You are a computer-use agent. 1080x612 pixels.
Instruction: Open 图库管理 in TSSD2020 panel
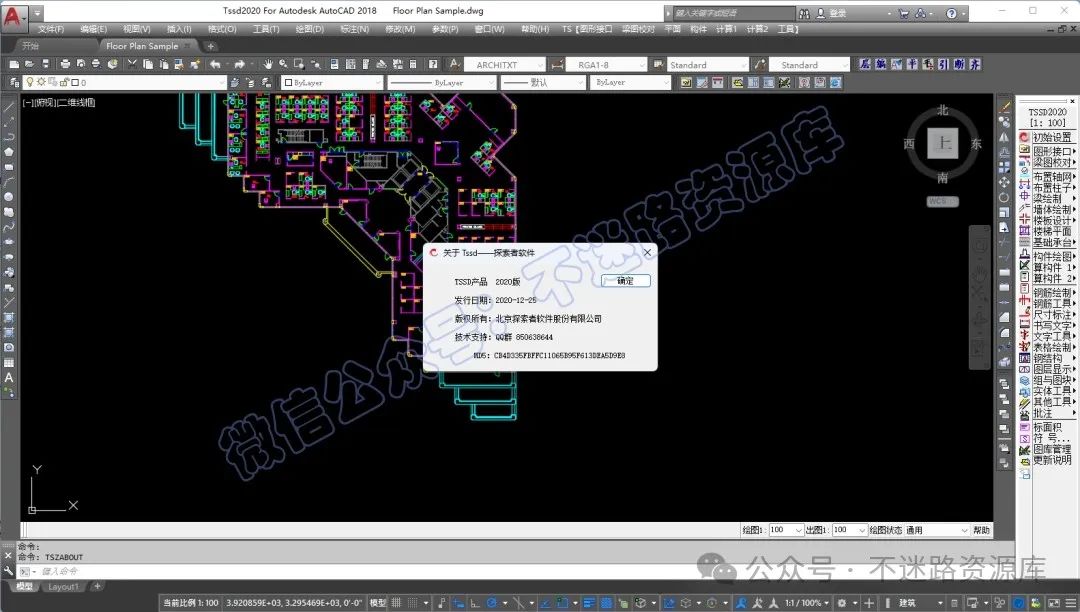click(x=1052, y=449)
